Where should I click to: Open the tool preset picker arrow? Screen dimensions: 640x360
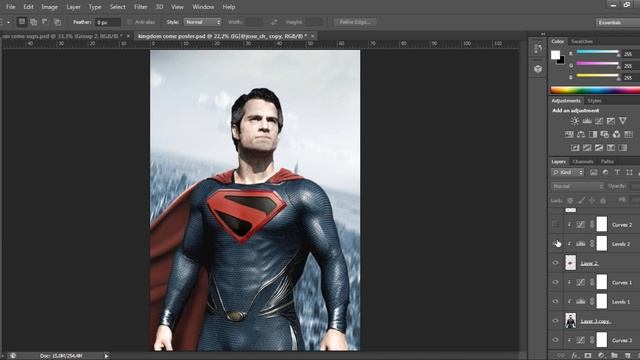point(8,22)
